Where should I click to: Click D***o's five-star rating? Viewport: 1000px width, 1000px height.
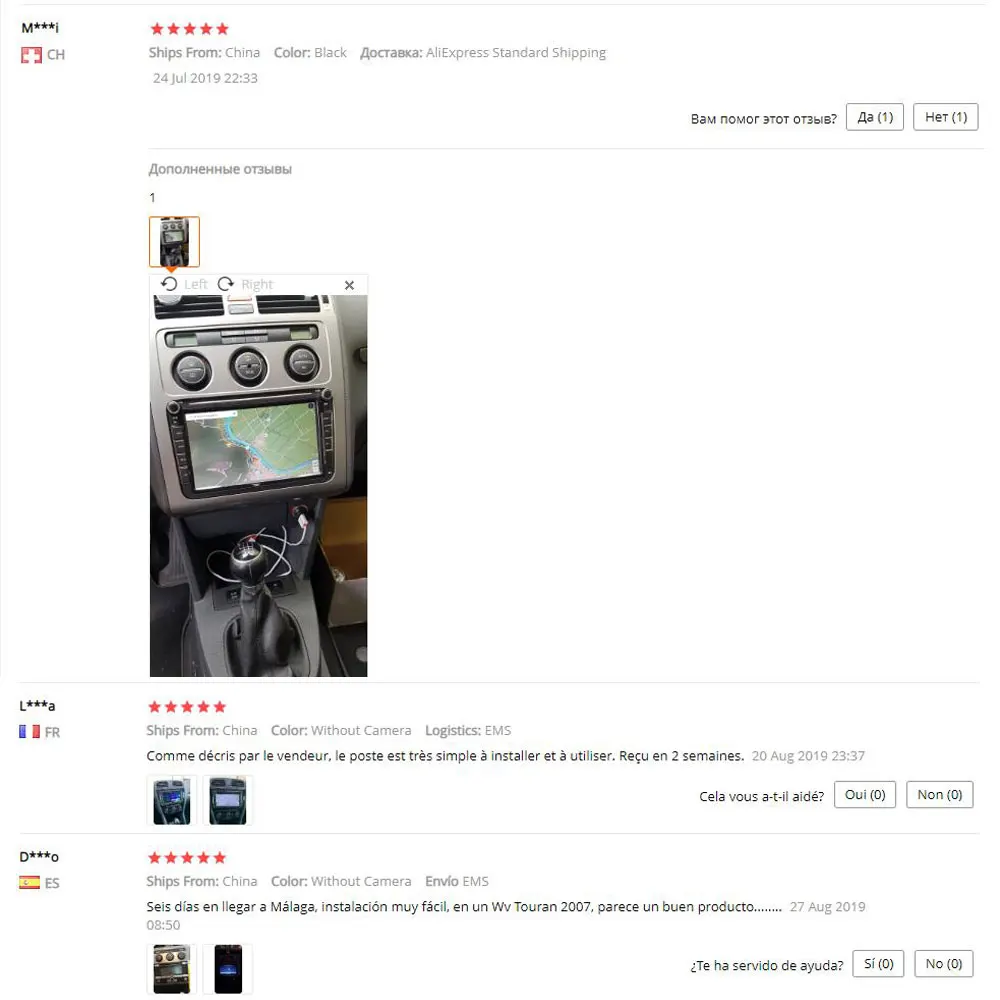(187, 858)
